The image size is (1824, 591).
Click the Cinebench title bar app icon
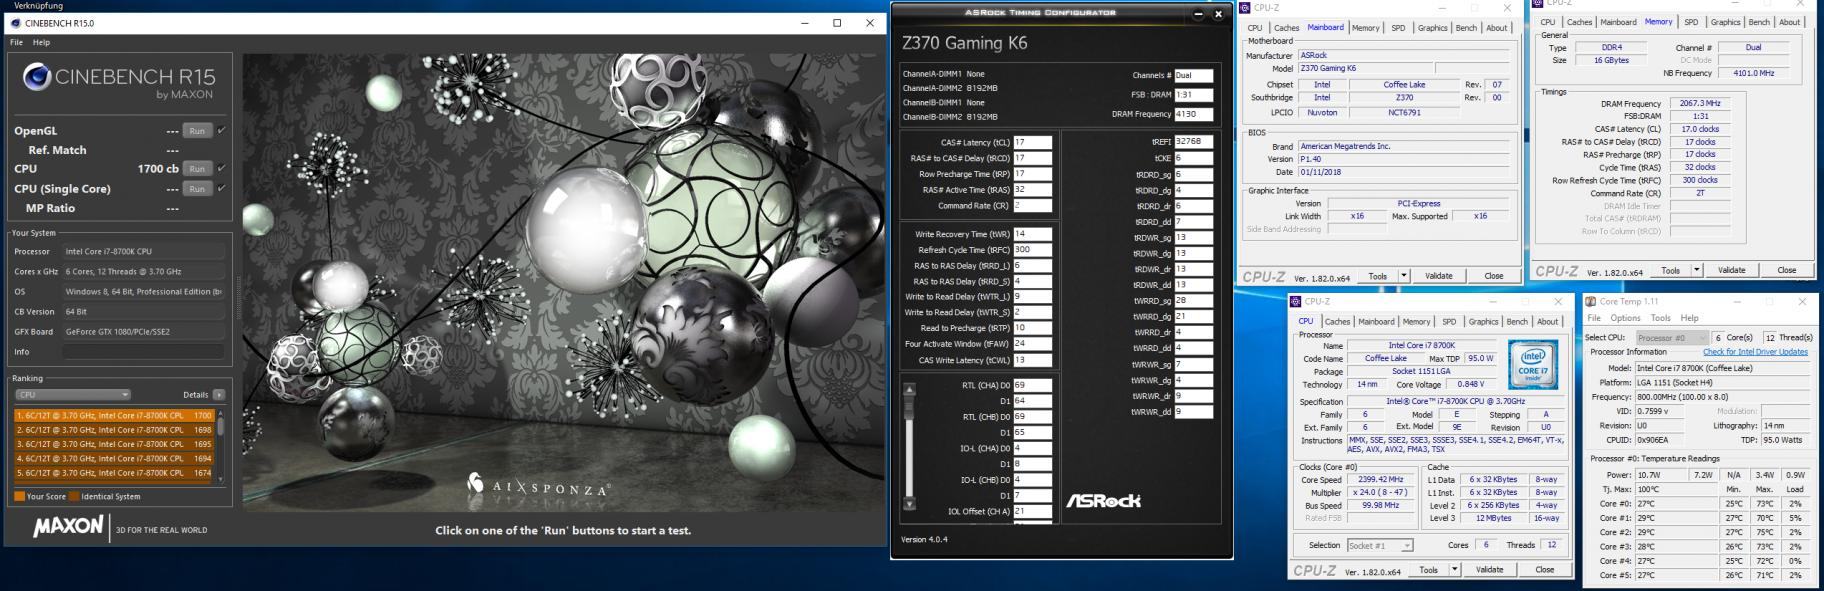point(15,23)
